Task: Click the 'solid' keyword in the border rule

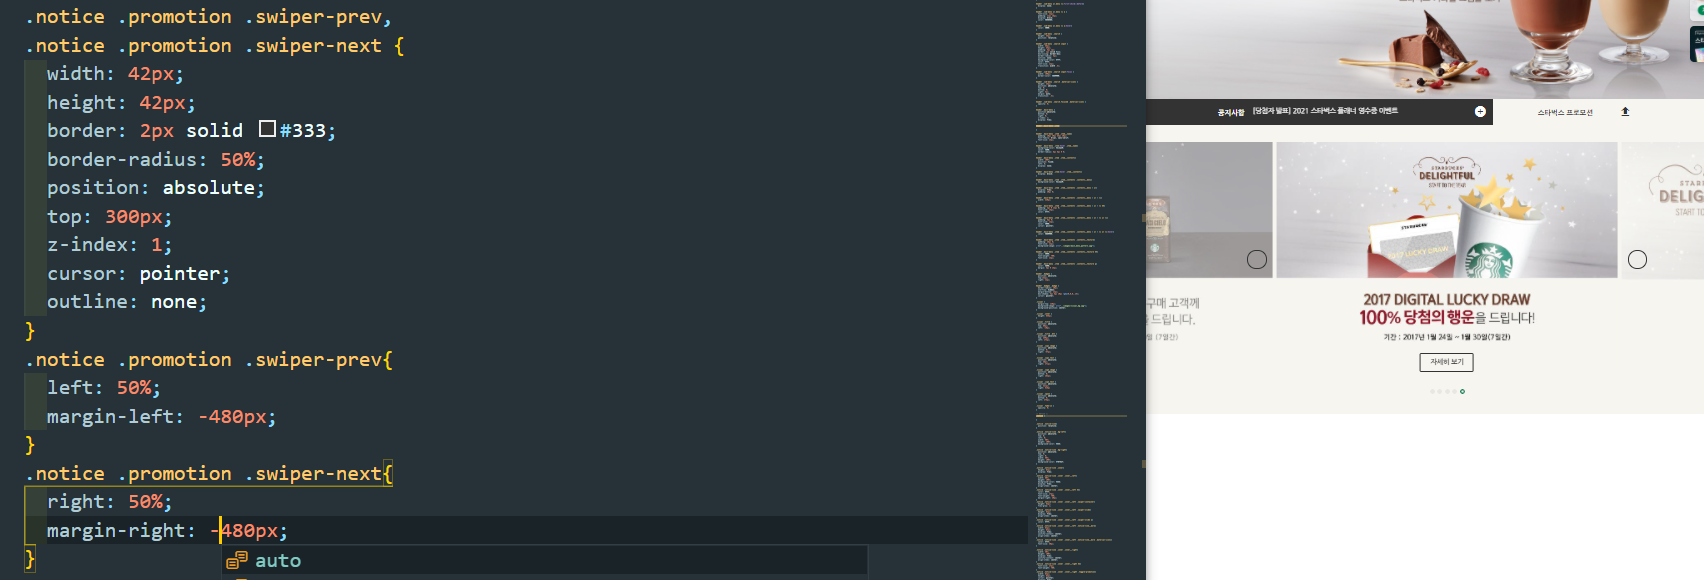Action: 214,130
